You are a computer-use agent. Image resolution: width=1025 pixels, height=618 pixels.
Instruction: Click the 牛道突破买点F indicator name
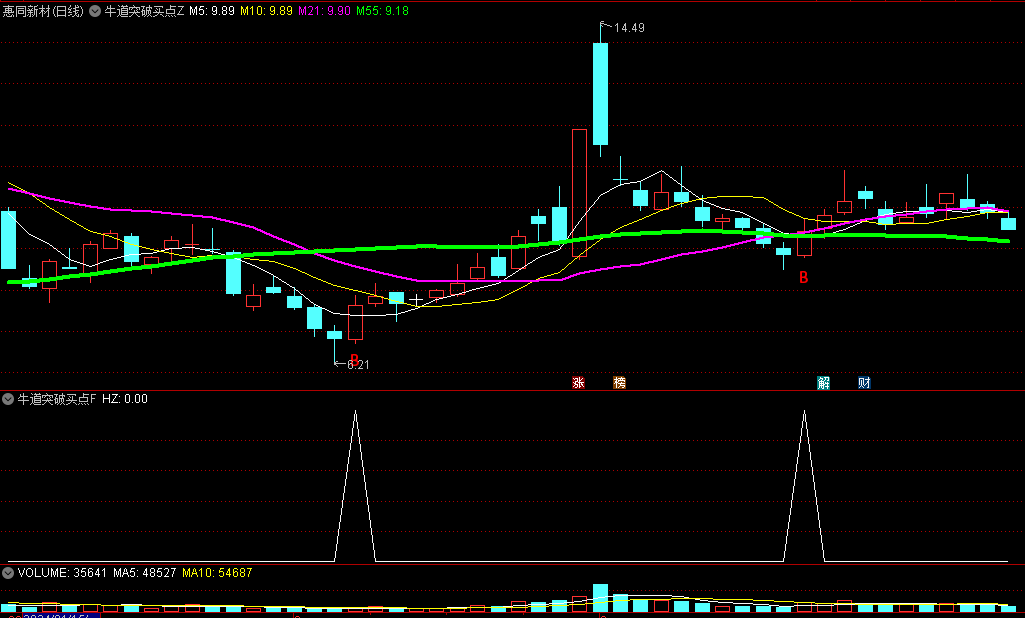57,399
